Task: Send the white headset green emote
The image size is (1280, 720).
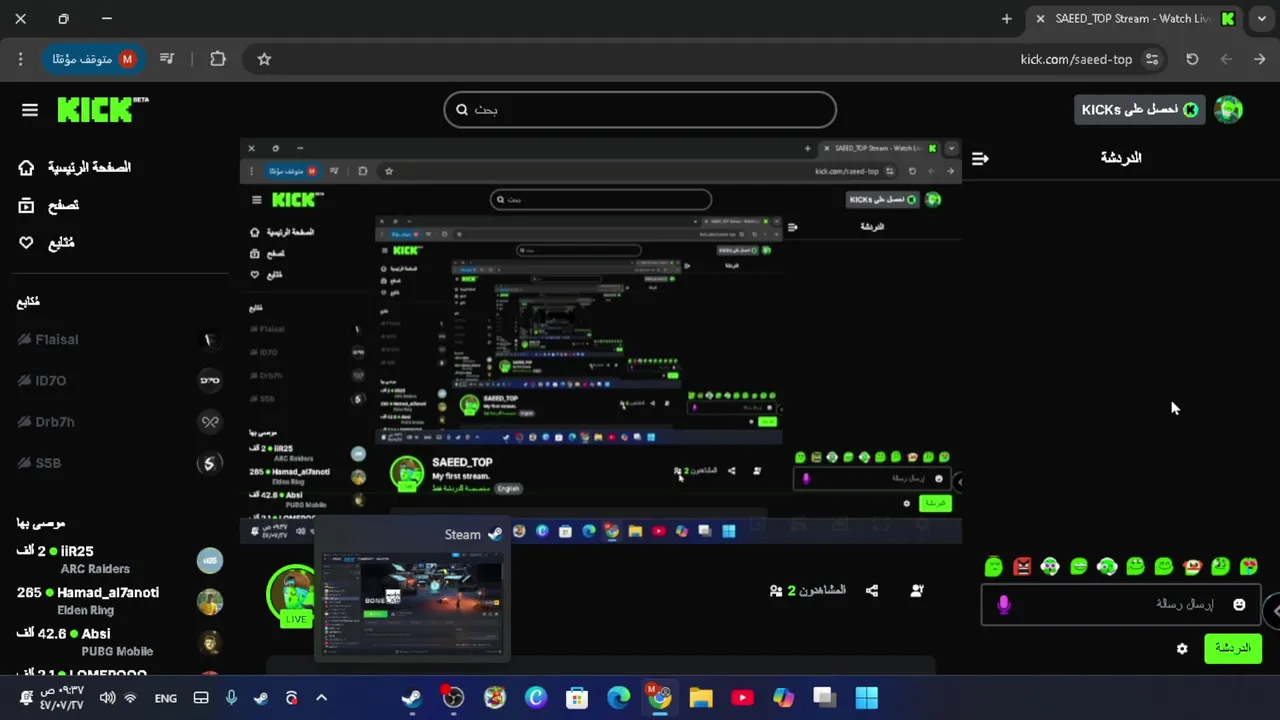Action: click(x=1107, y=566)
